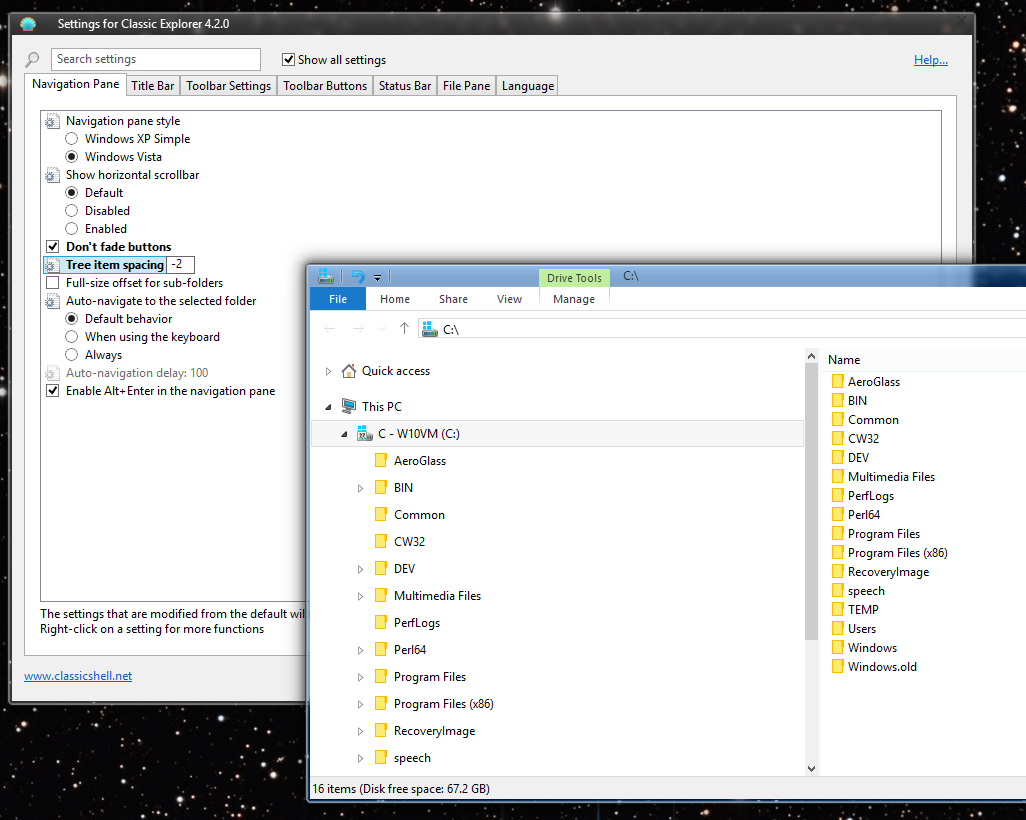Click the Common folder icon in file list

pos(838,419)
